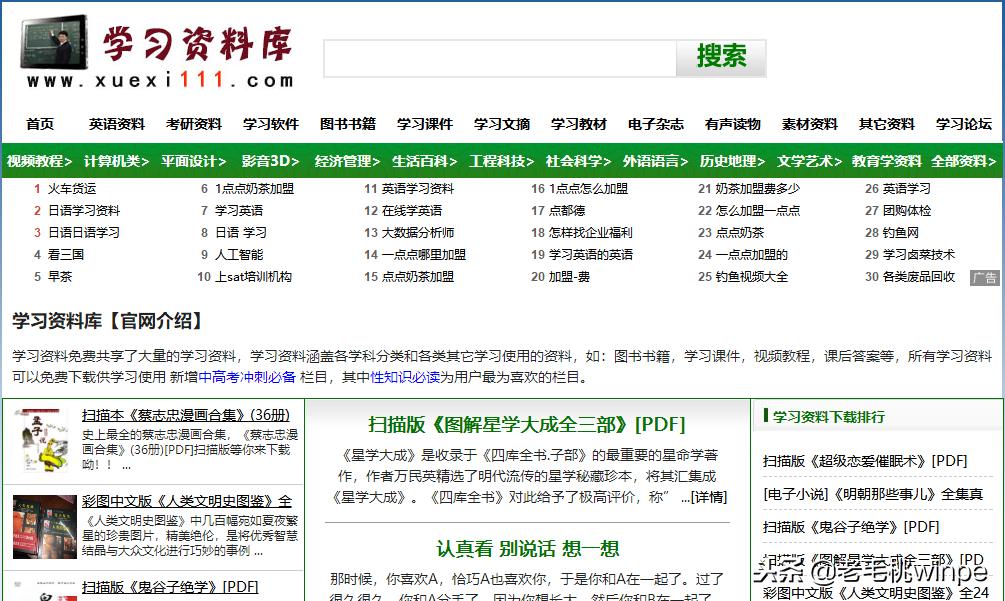Open the 首页 menu item
Image resolution: width=1005 pixels, height=601 pixels.
pyautogui.click(x=39, y=124)
